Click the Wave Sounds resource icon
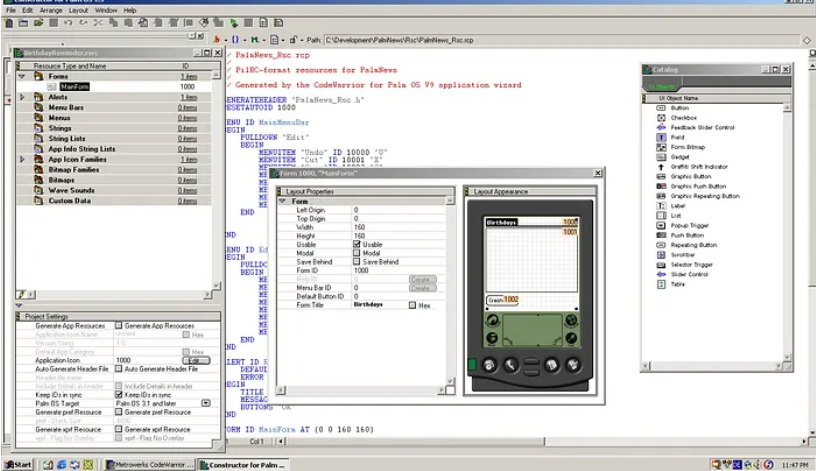 (x=40, y=190)
